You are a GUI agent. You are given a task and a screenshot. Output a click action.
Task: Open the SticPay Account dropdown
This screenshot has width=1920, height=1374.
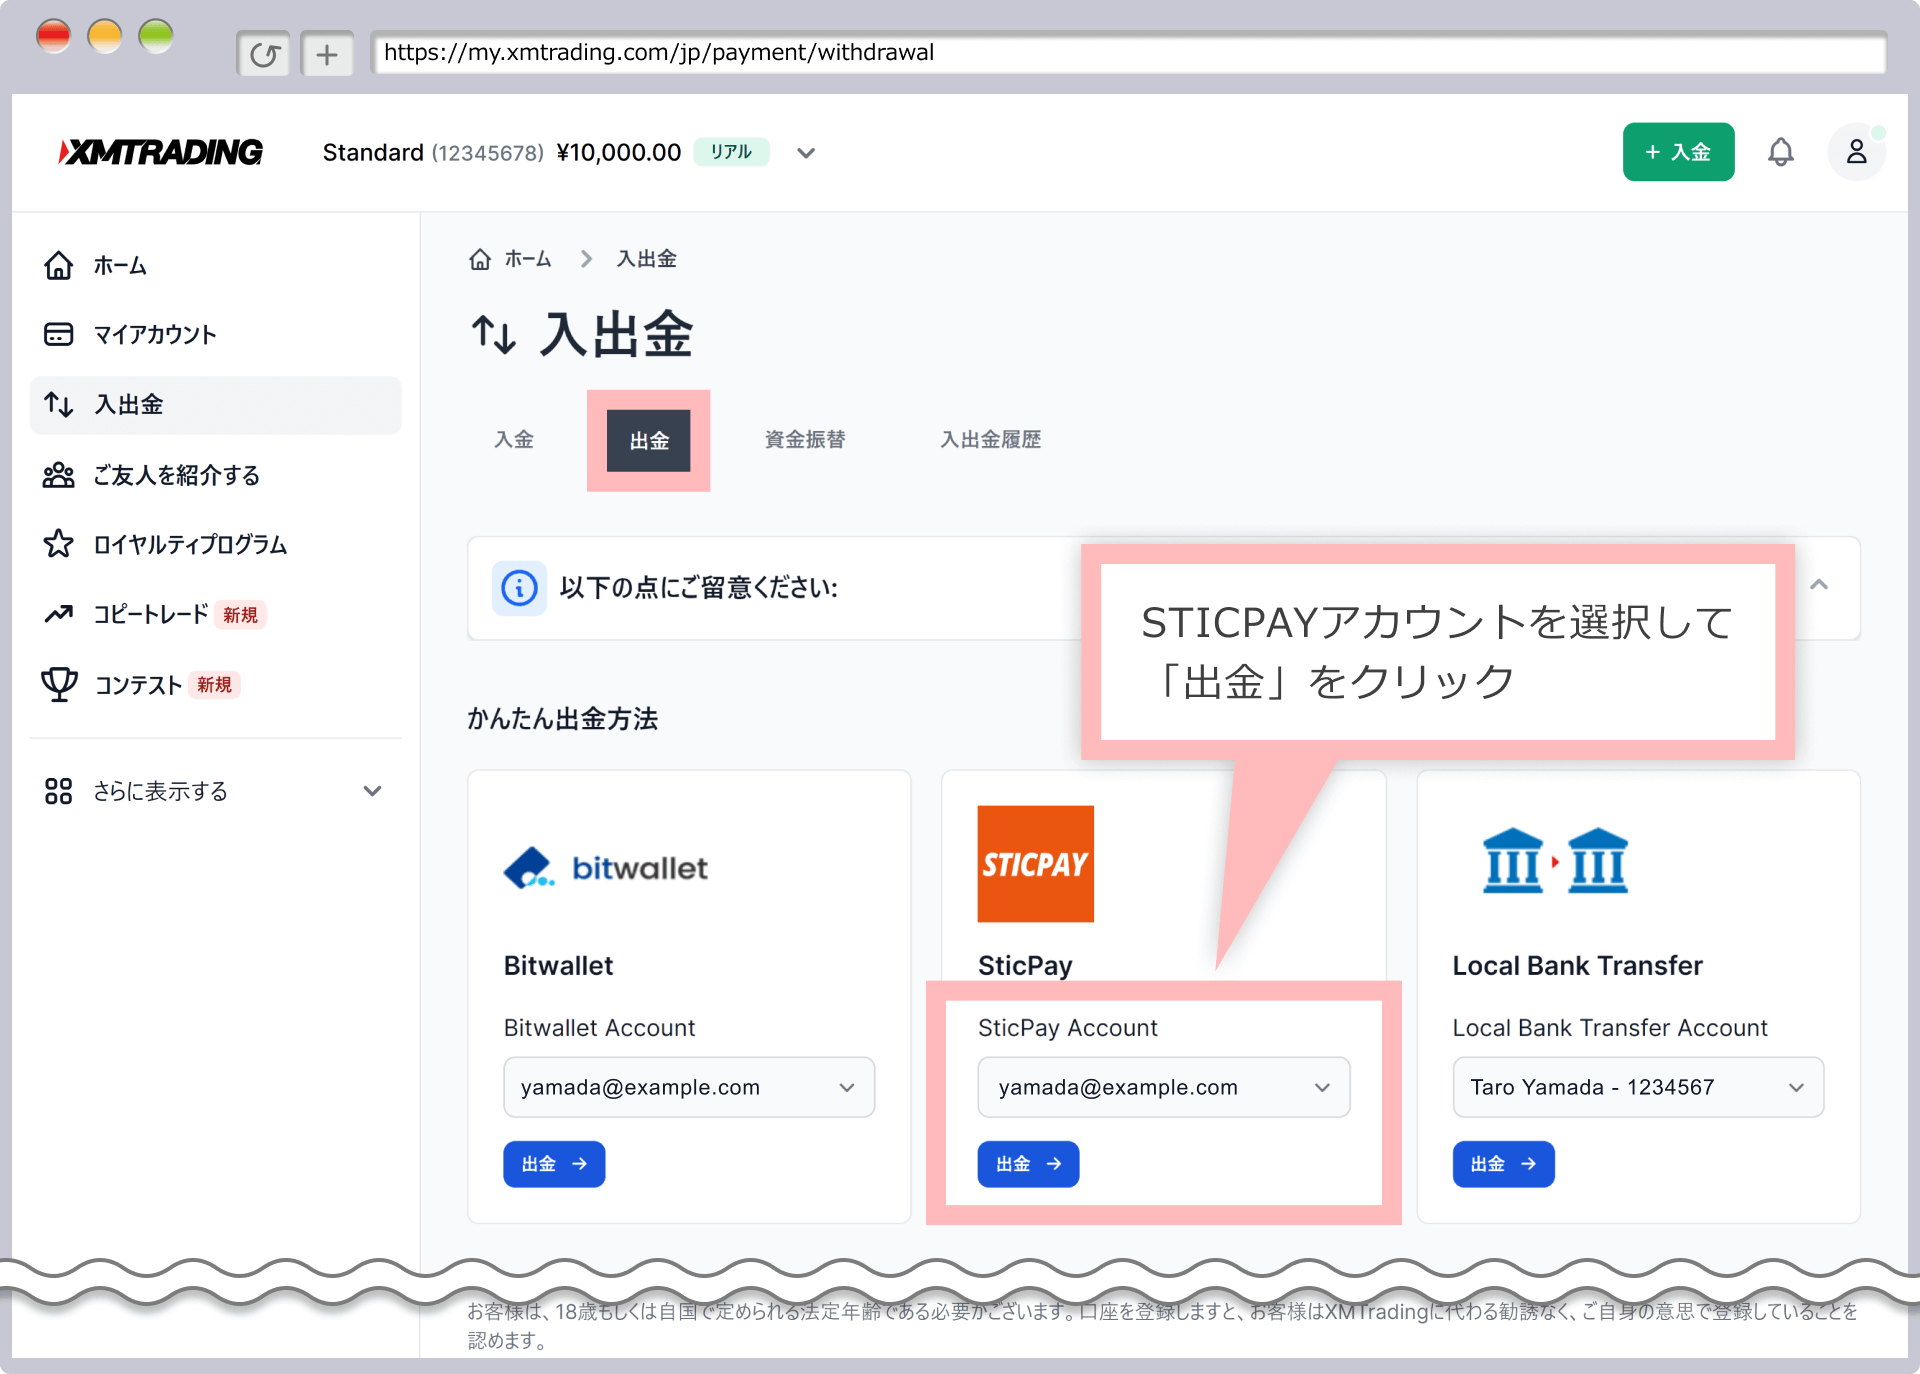coord(1163,1087)
